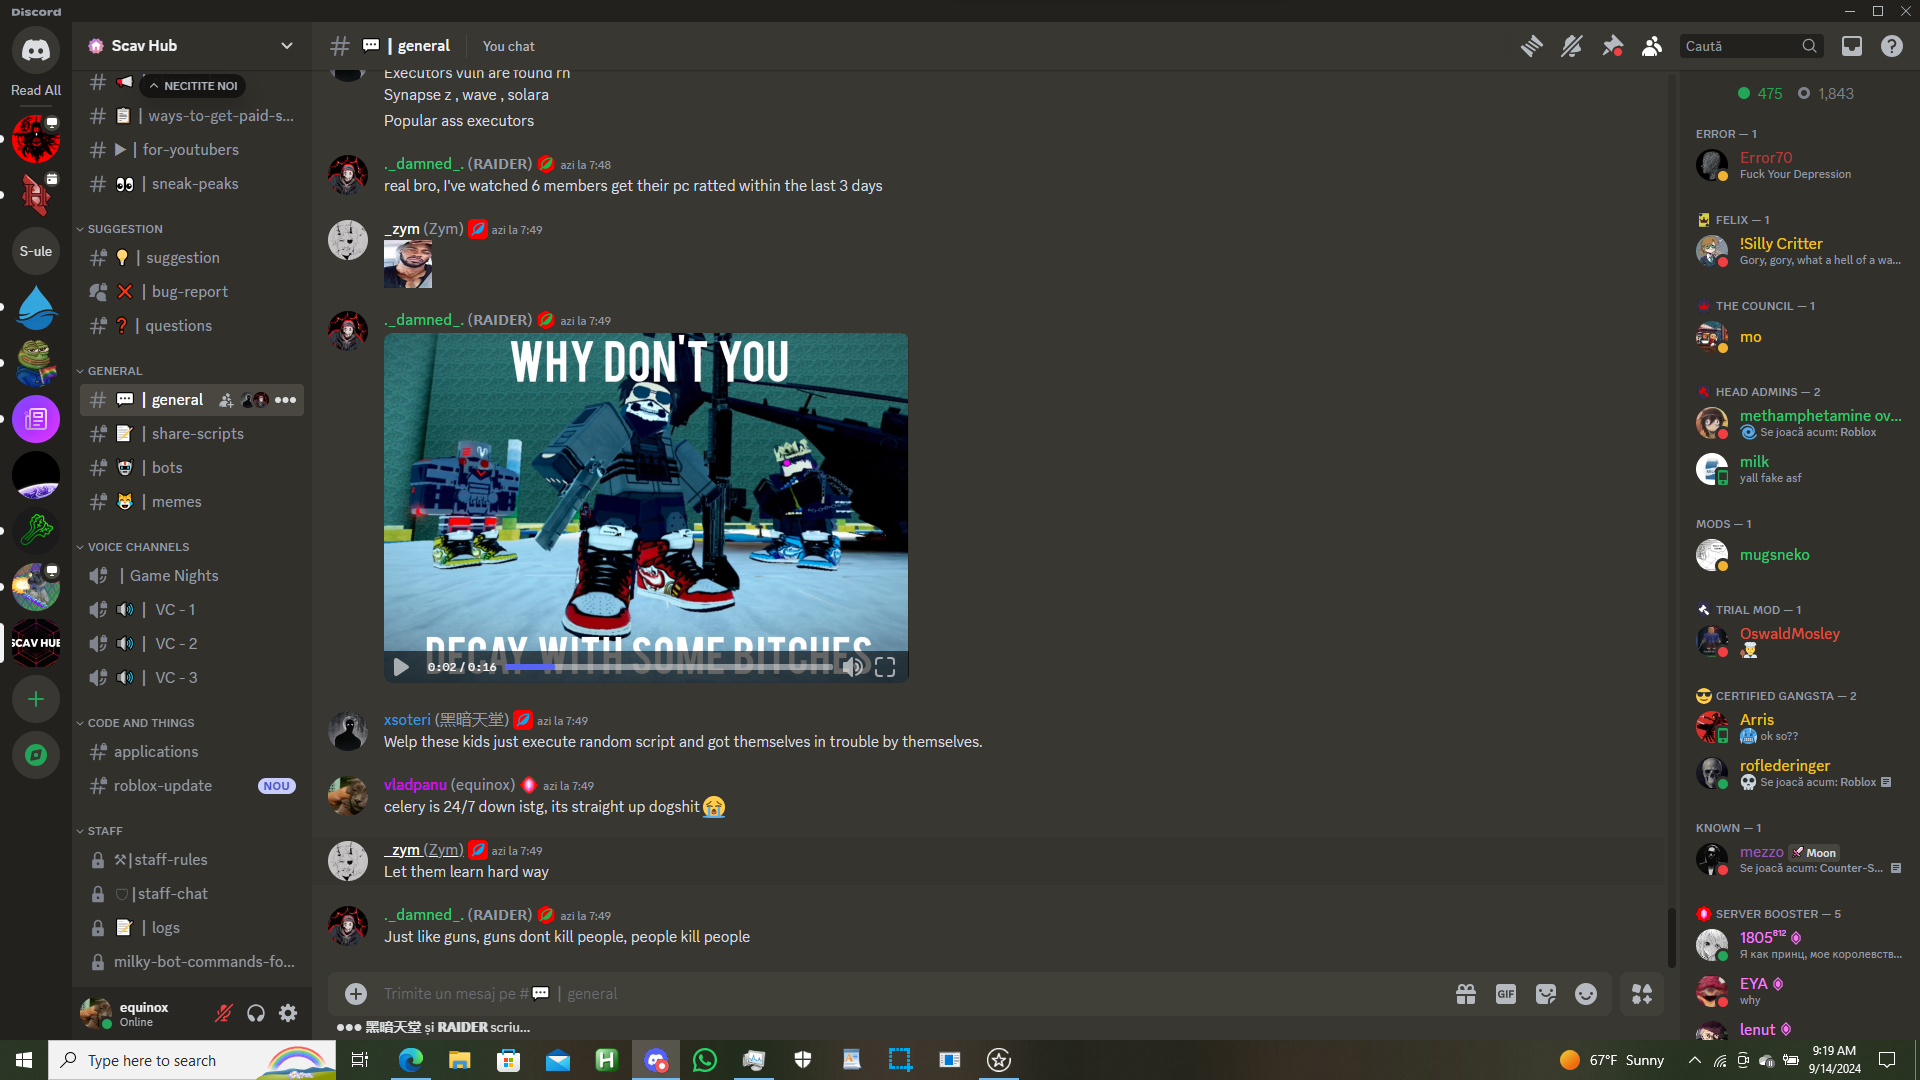Viewport: 1920px width, 1080px height.
Task: Open the GIF picker
Action: point(1506,994)
